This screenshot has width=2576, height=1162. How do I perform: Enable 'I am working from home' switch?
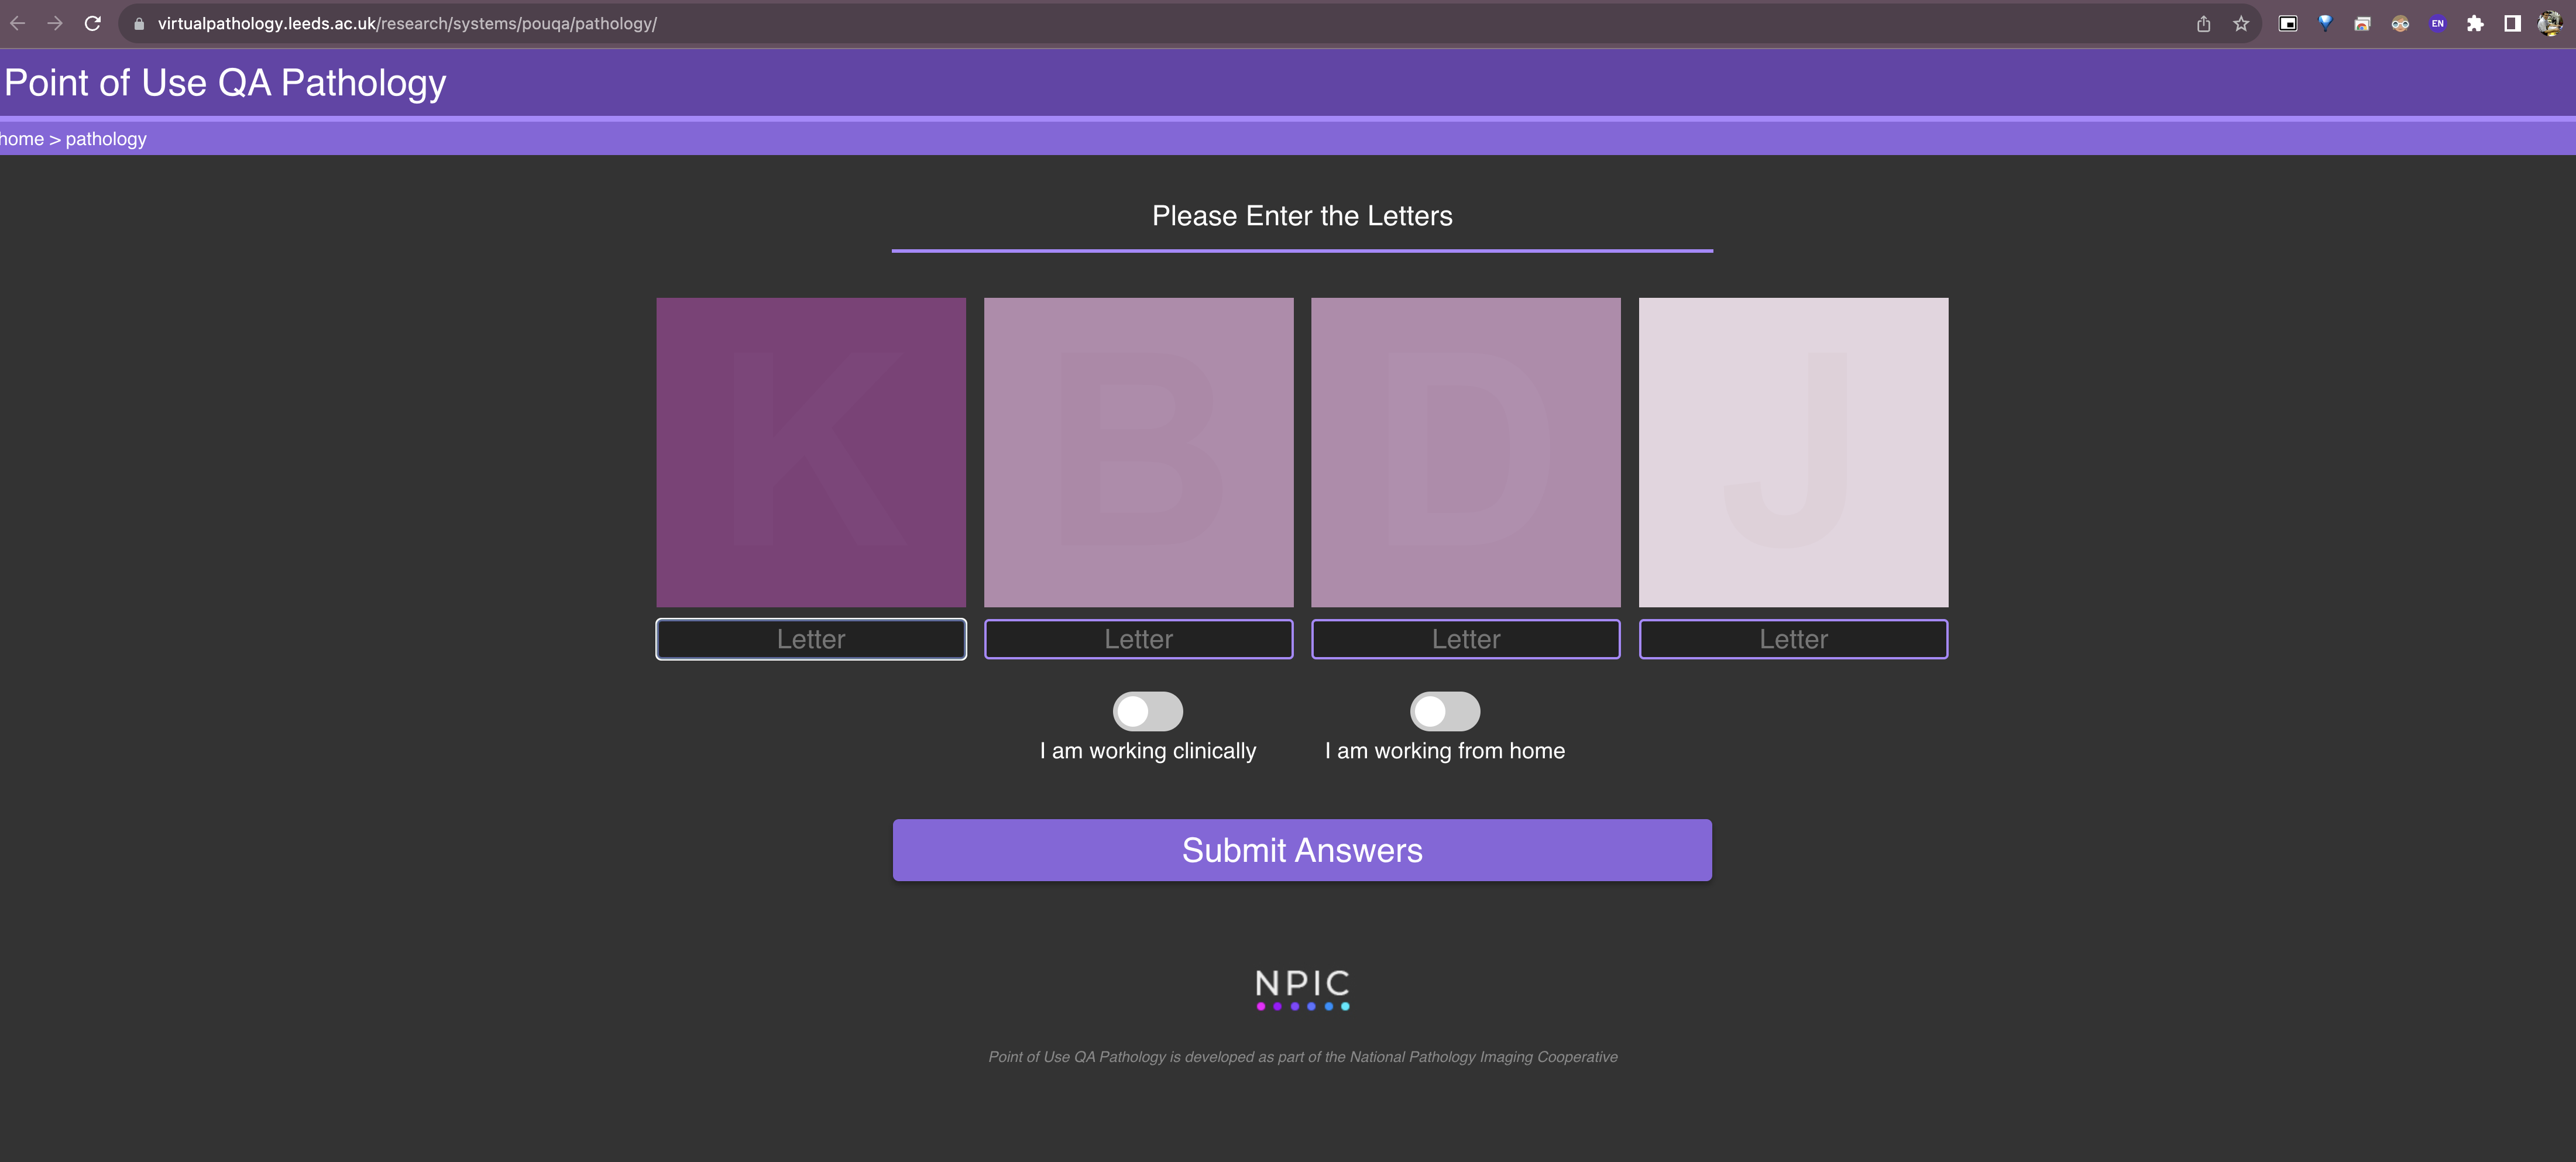[x=1444, y=711]
